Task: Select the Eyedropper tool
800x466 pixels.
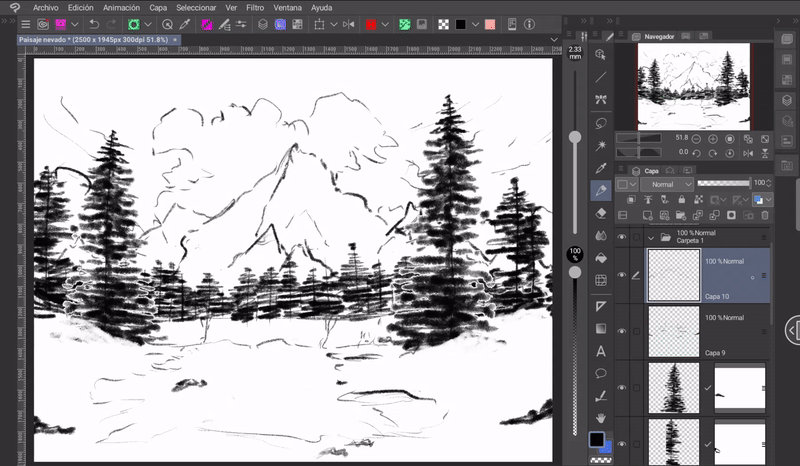Action: tap(601, 168)
